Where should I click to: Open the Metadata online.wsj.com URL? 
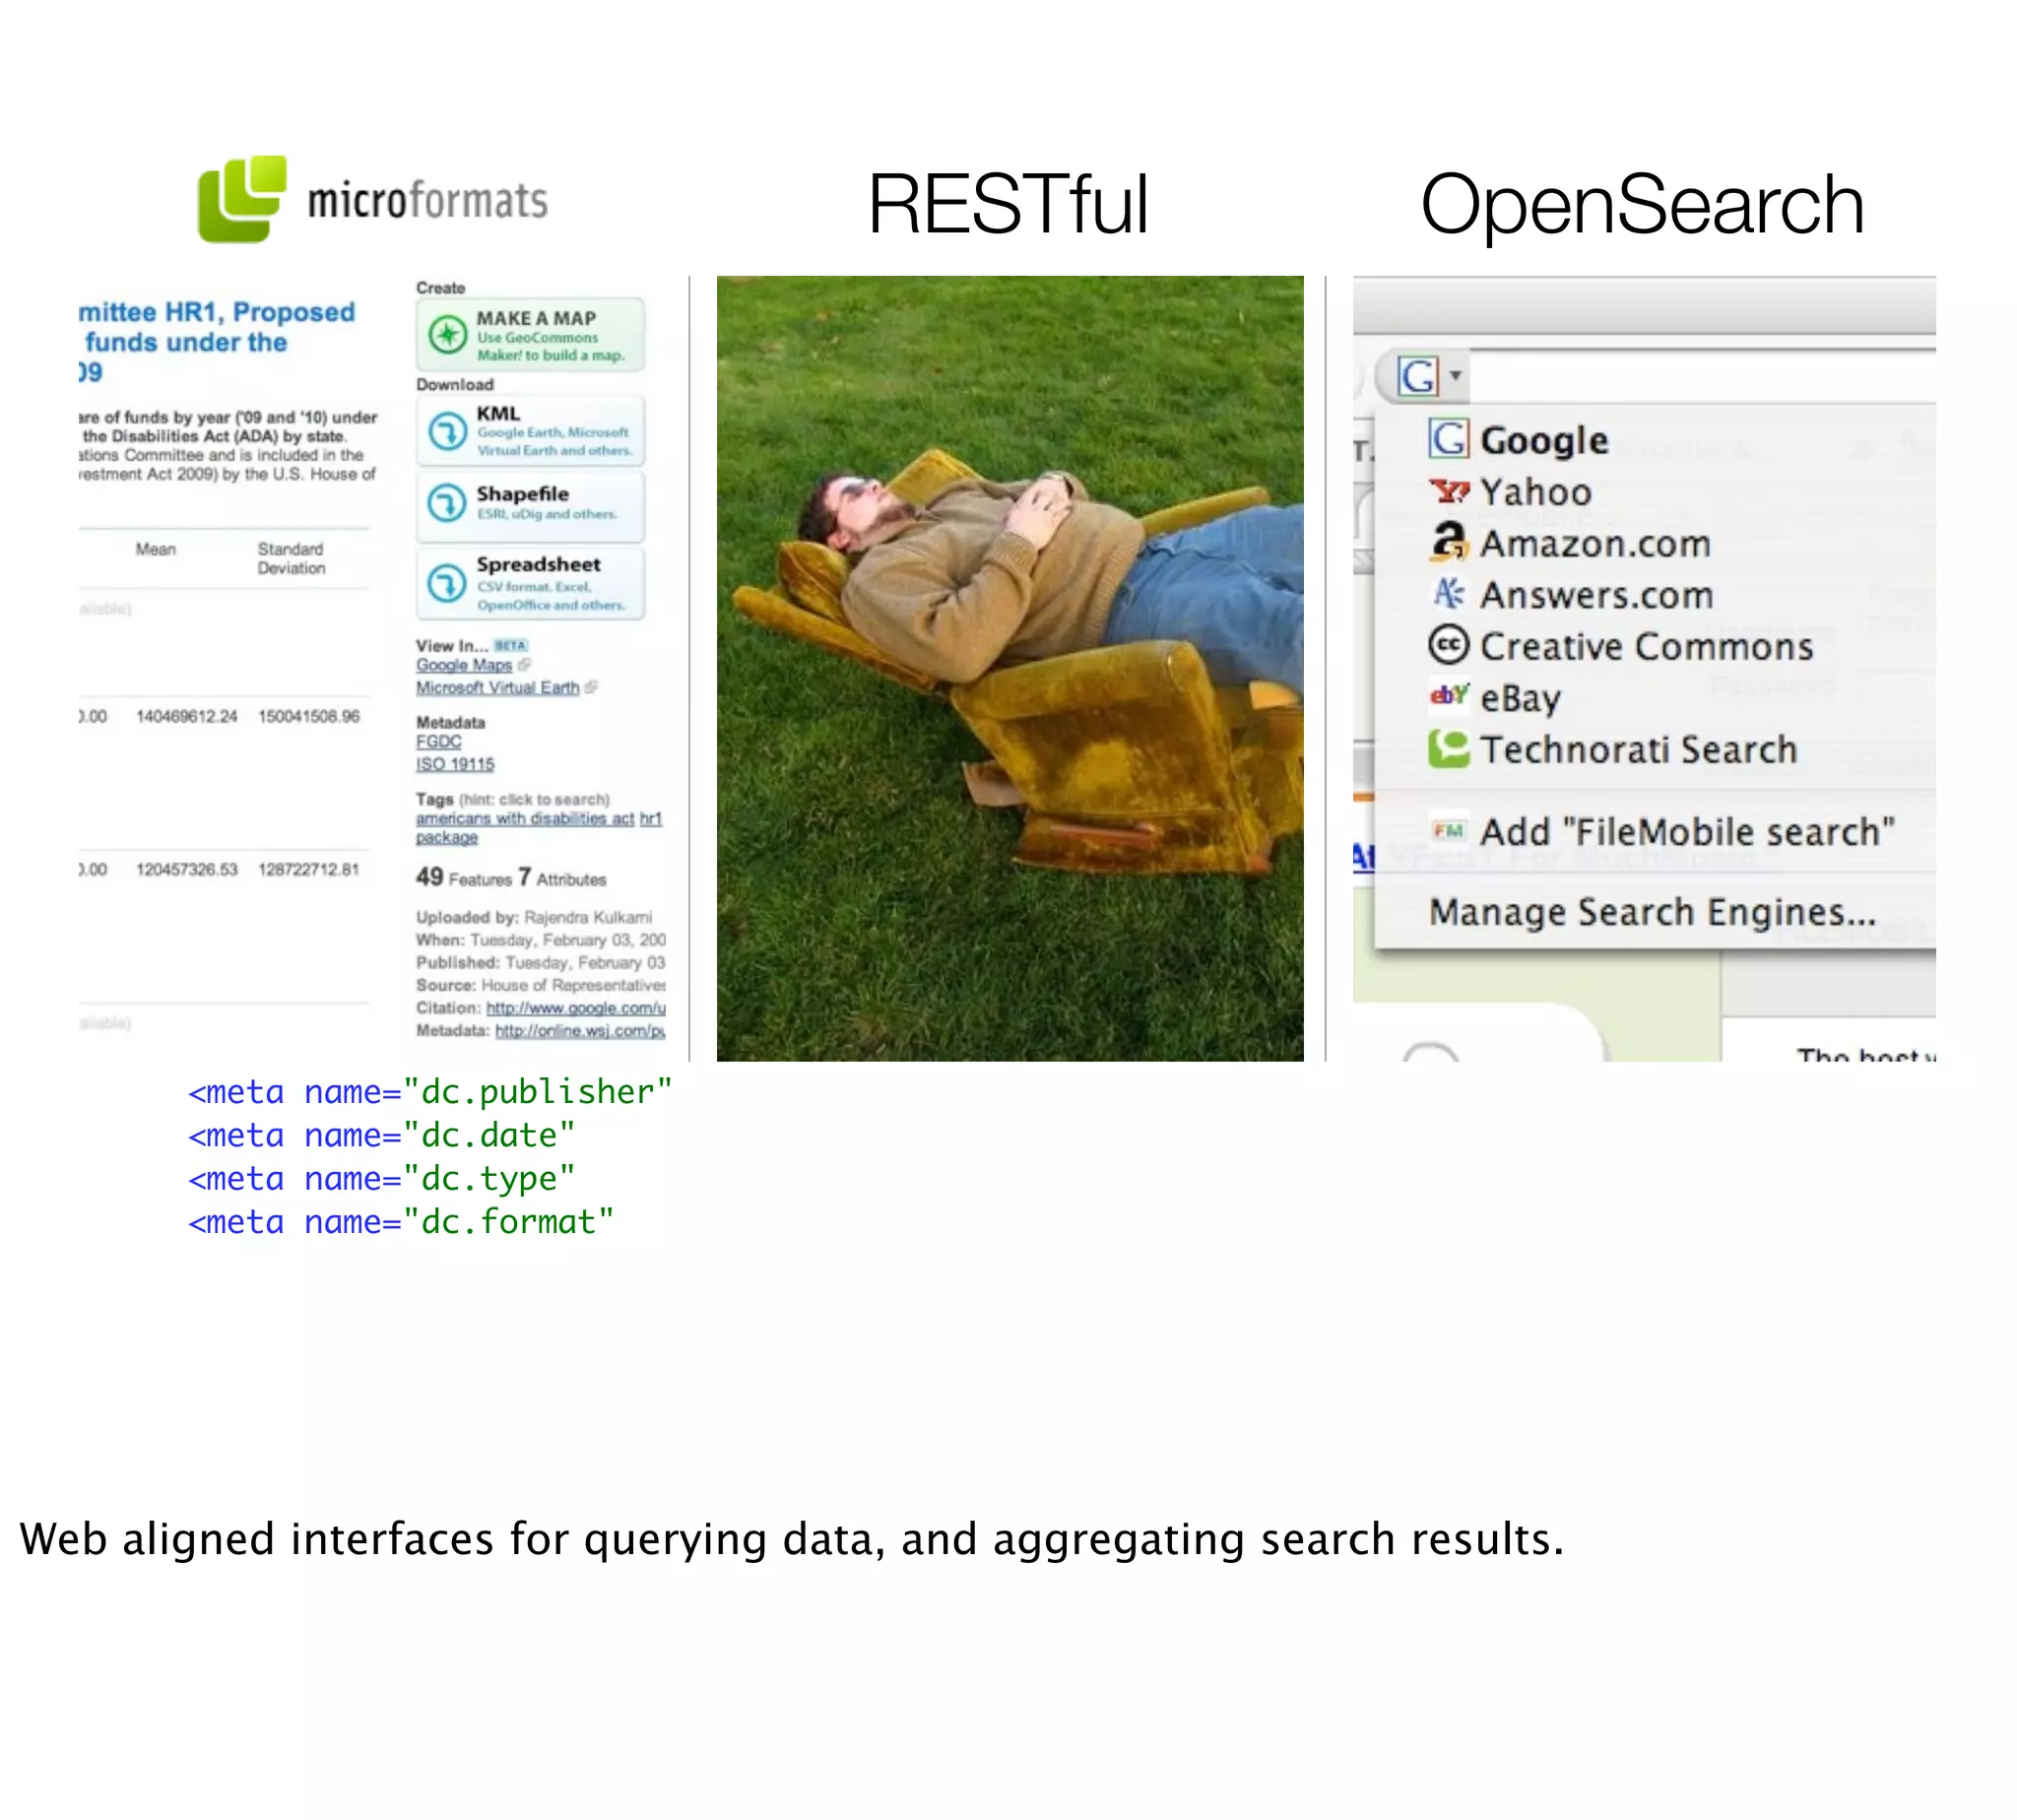pyautogui.click(x=580, y=1031)
